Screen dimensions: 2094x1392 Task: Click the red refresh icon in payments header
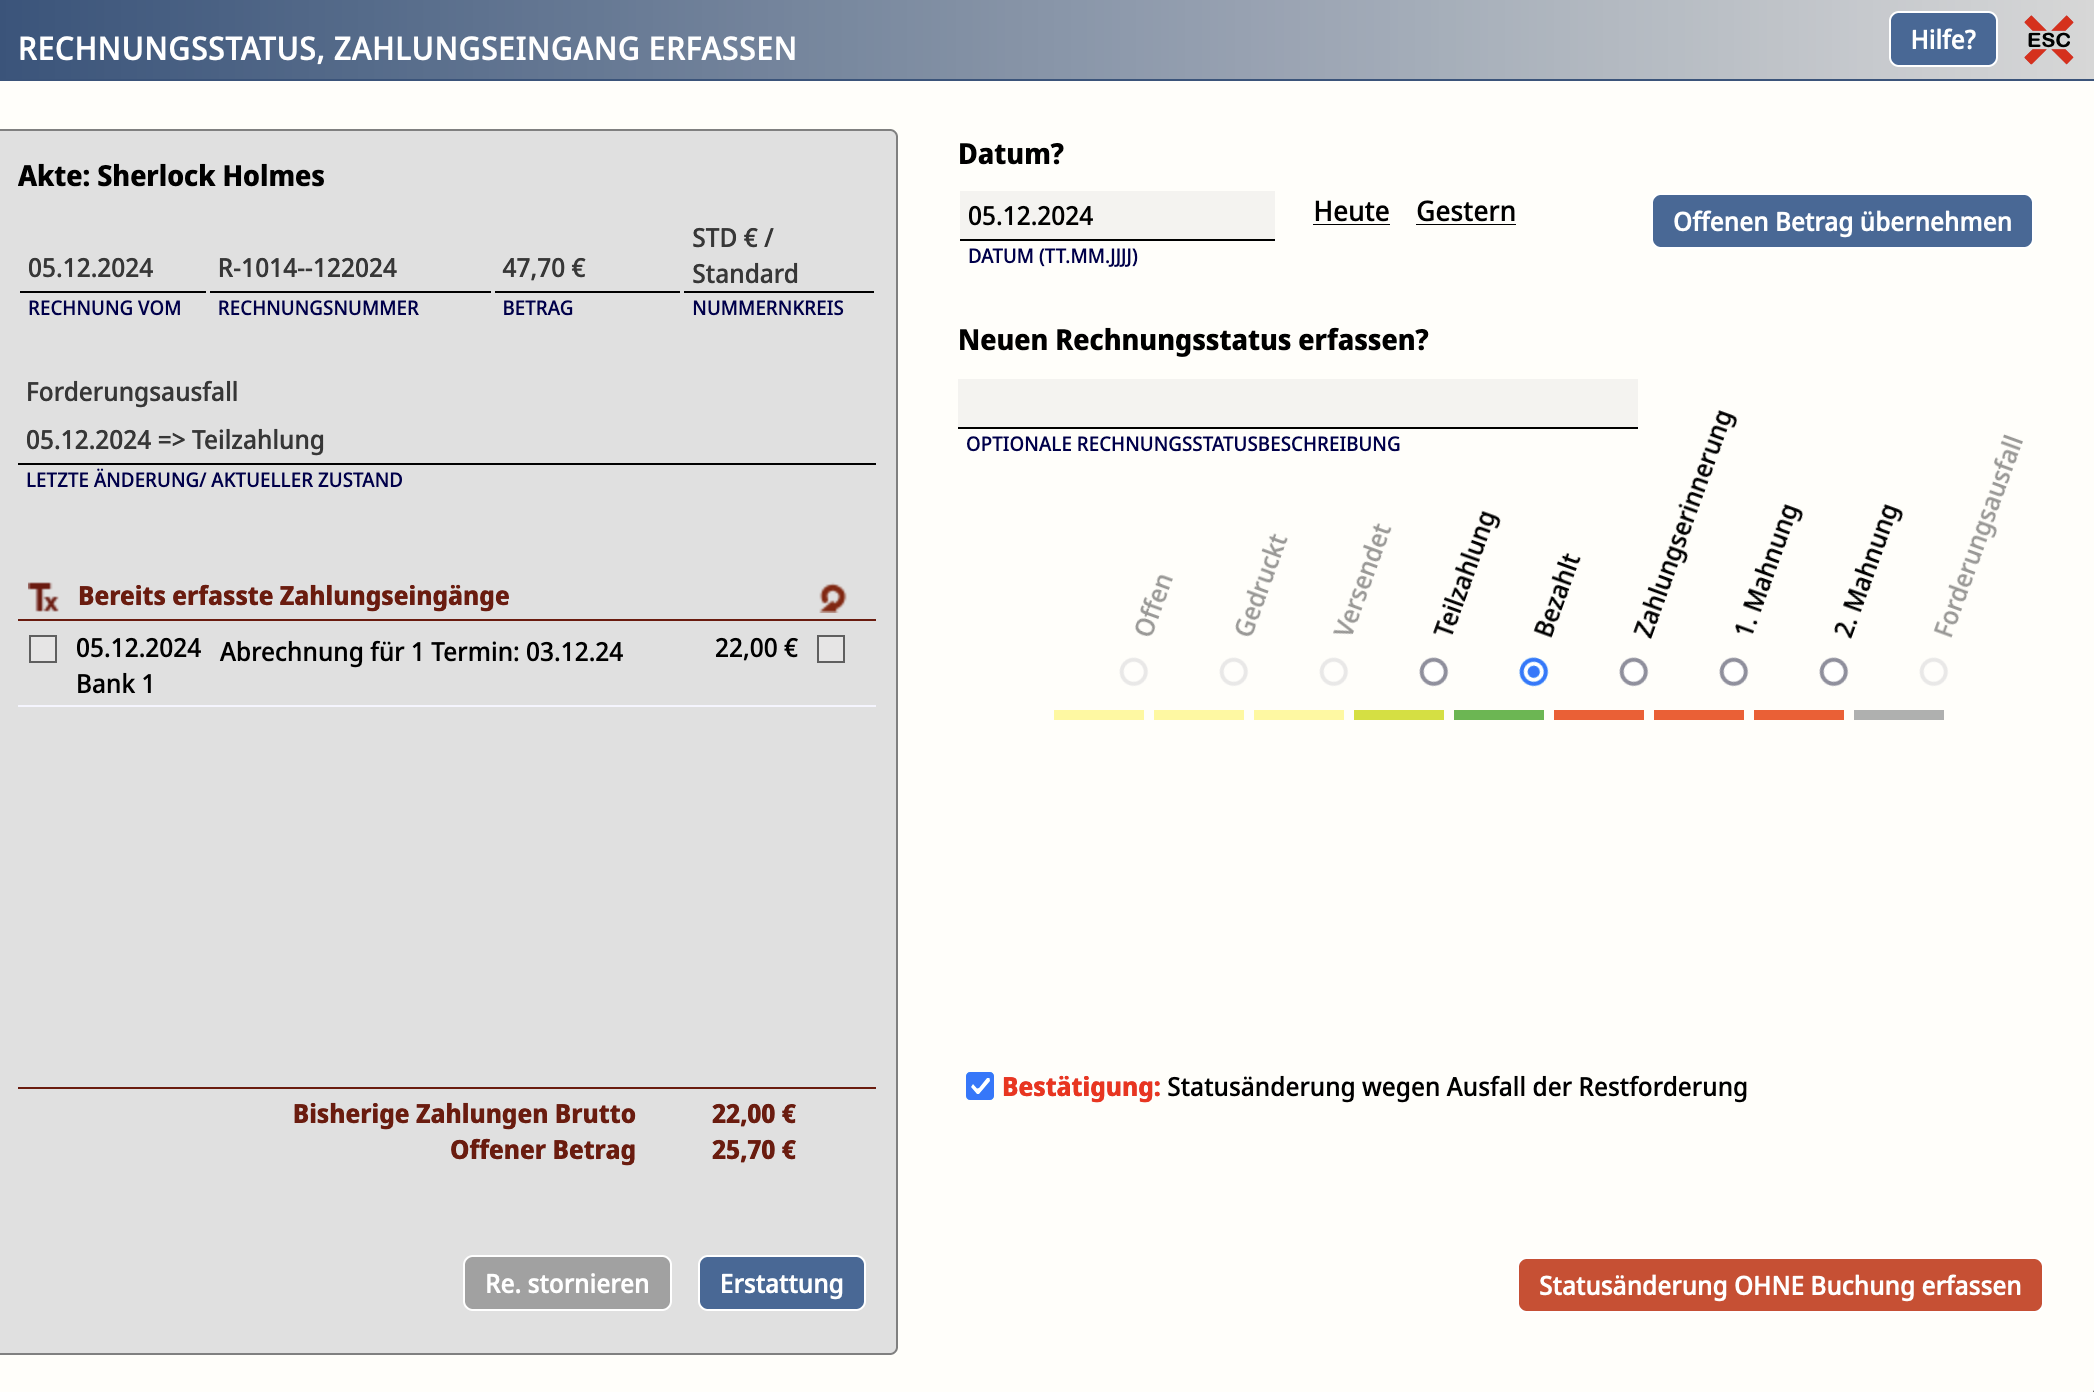coord(832,598)
